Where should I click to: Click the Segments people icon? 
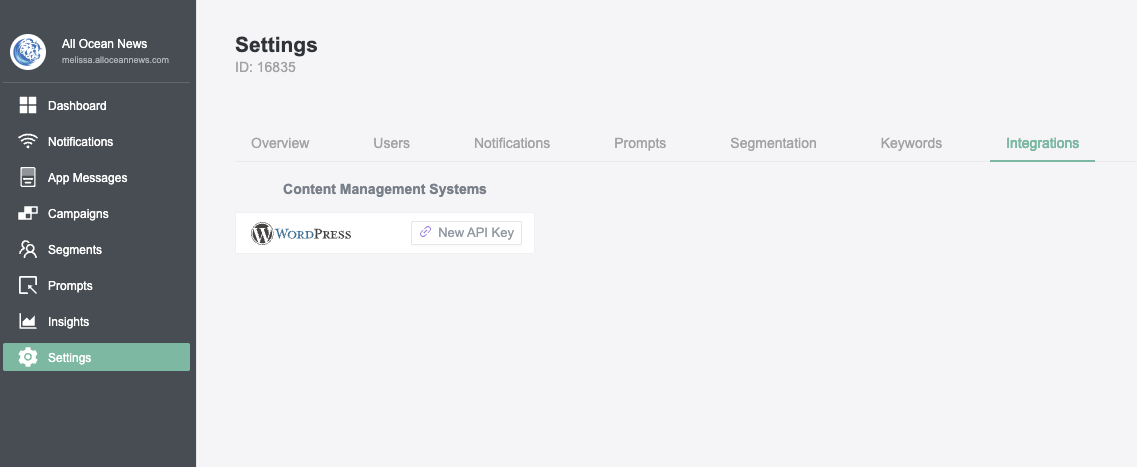coord(28,250)
